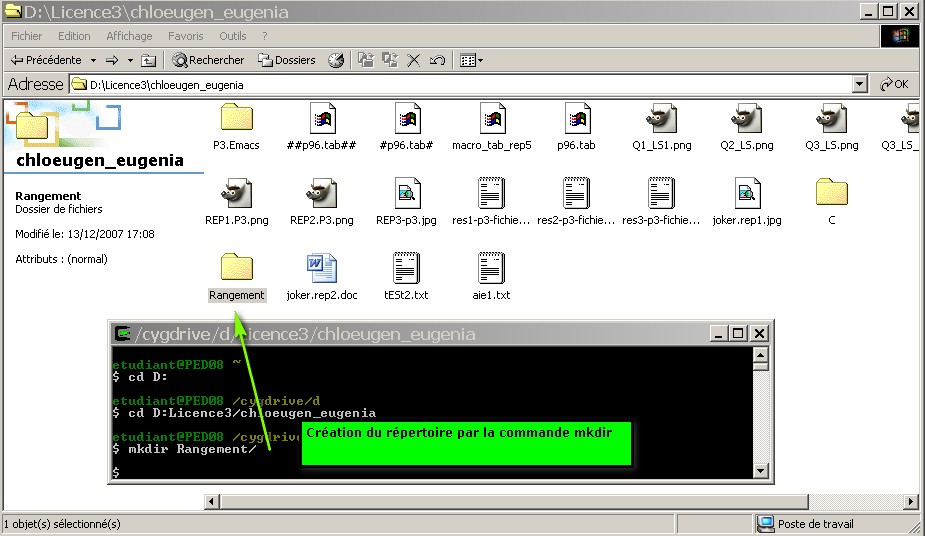Select the Q2_LS.png image icon
Screen dimensions: 925x536
(746, 117)
